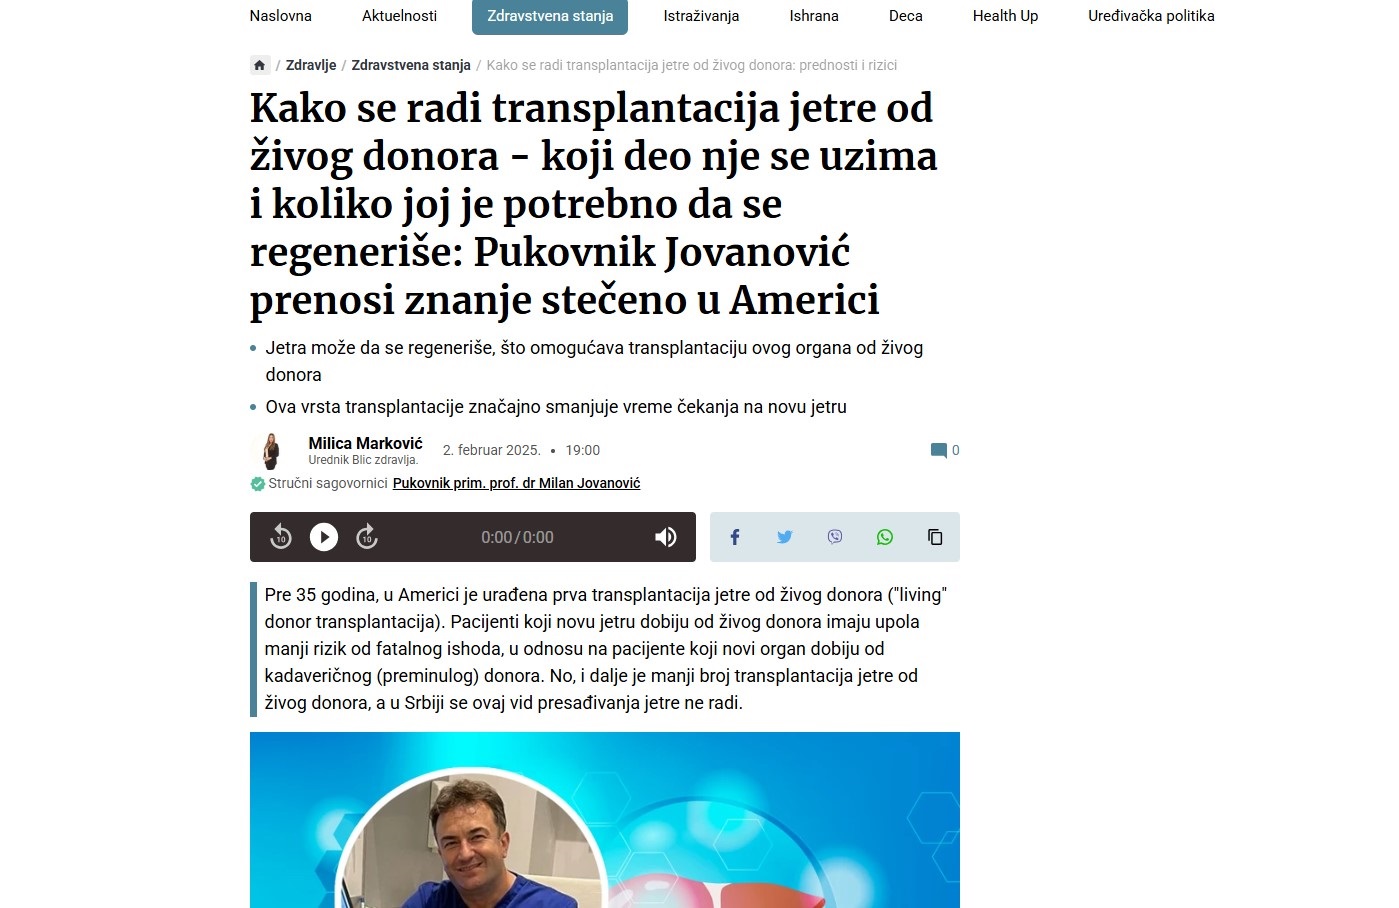This screenshot has height=908, width=1399.
Task: Mute the audio player volume
Action: [x=666, y=537]
